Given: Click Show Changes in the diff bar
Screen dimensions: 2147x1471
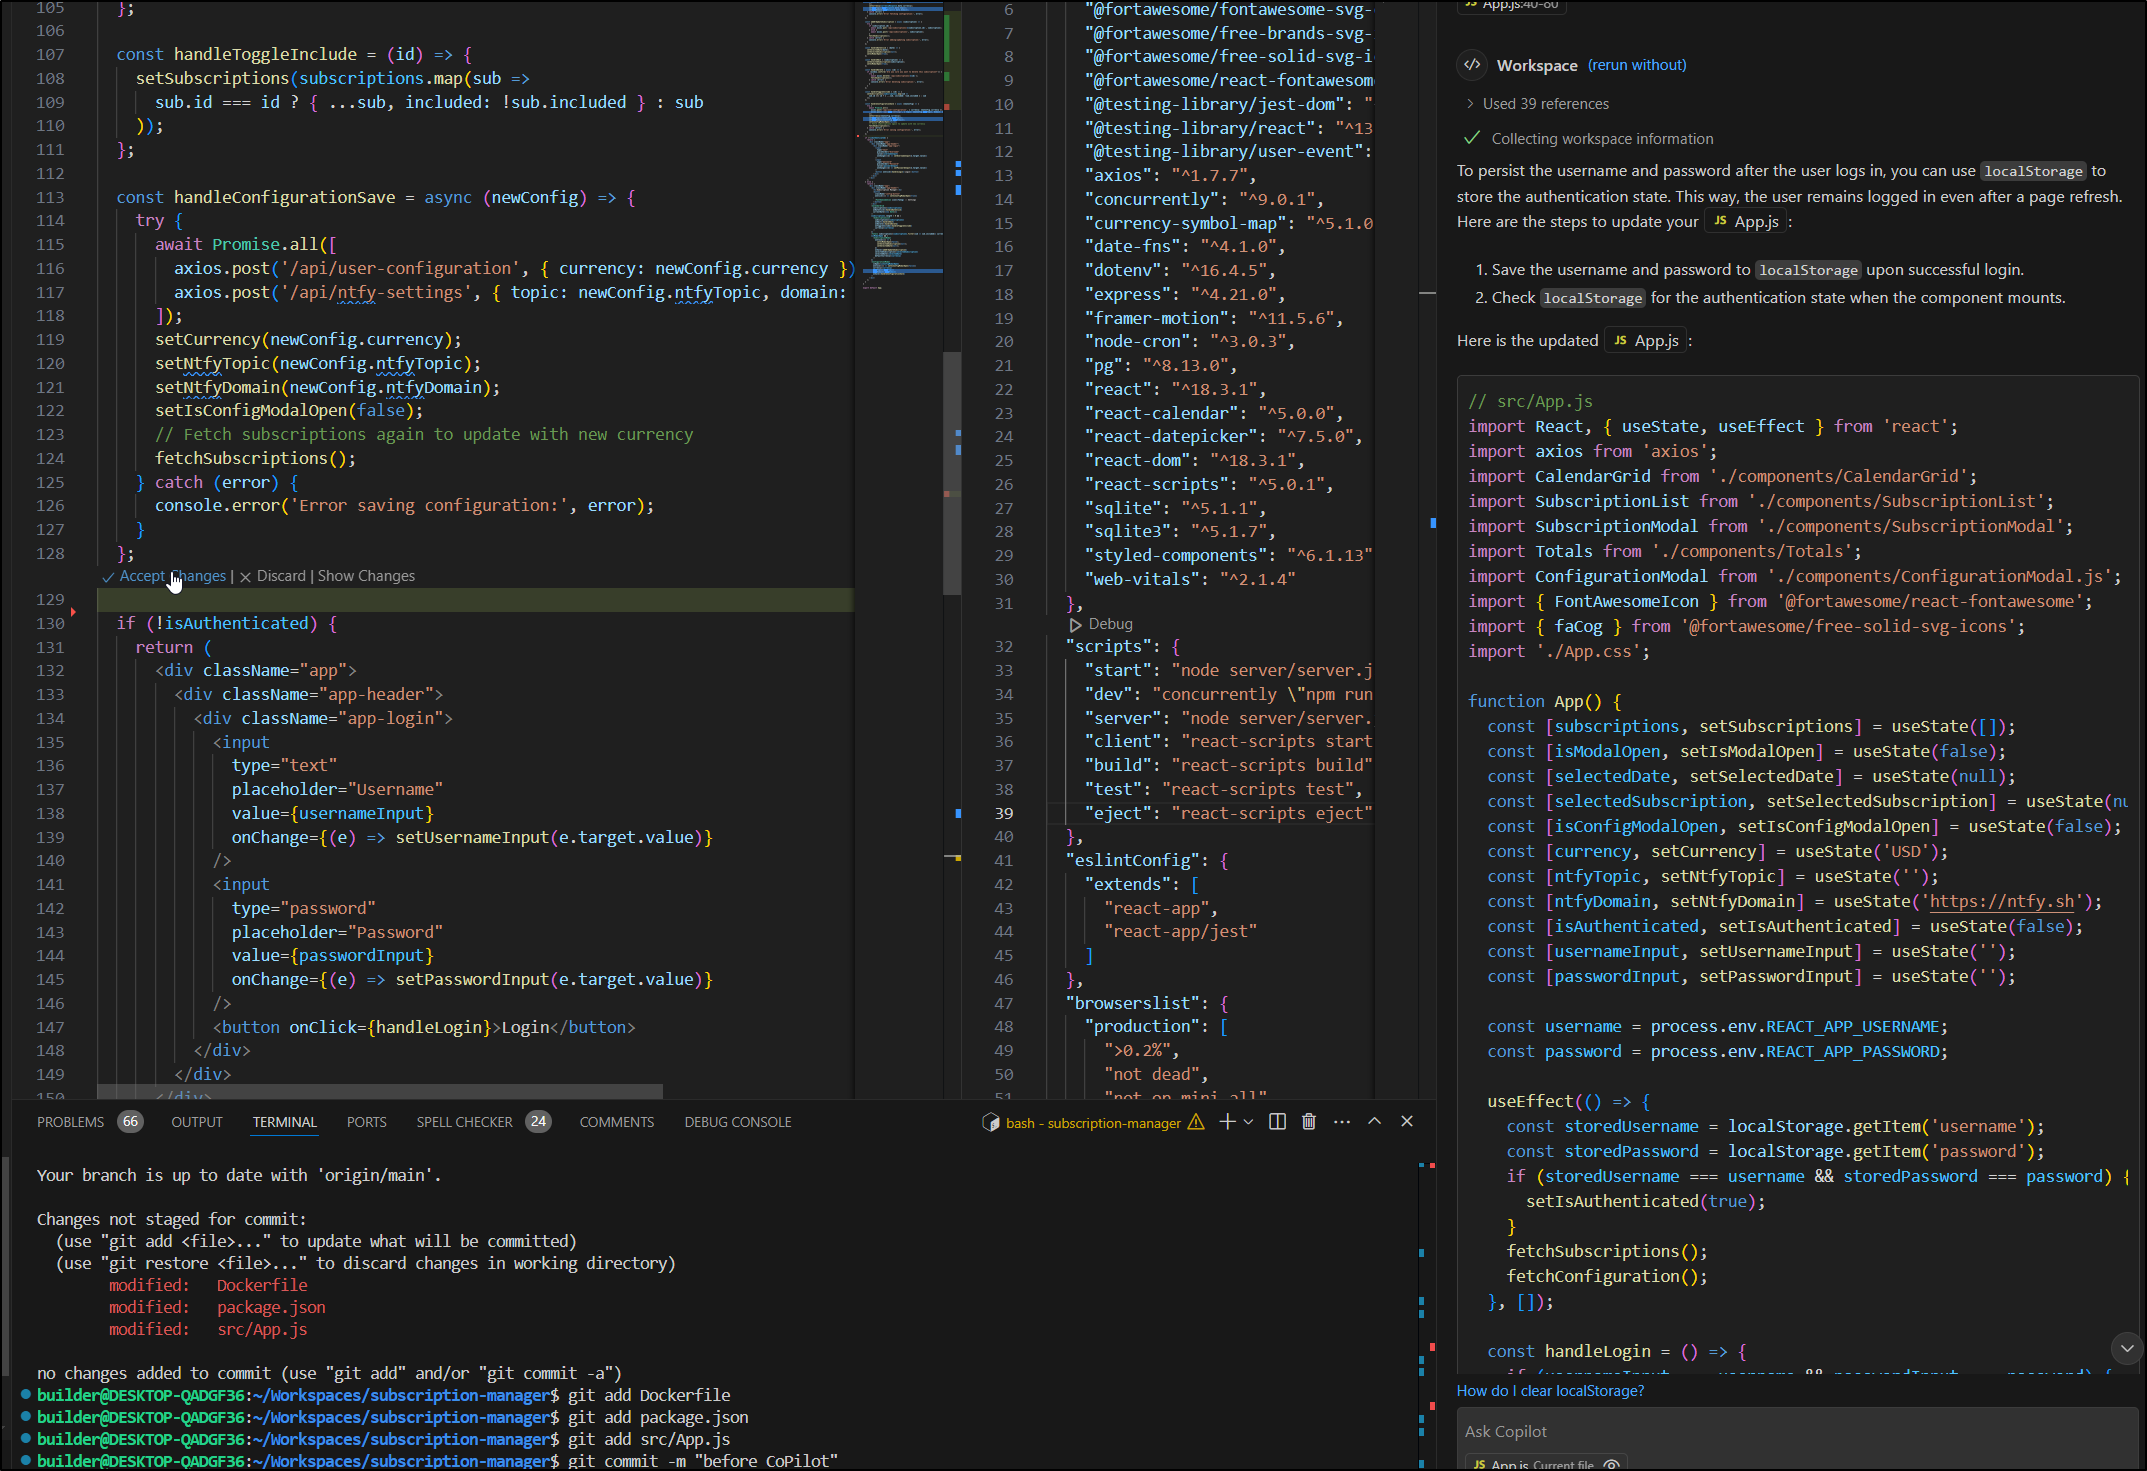Looking at the screenshot, I should 366,576.
